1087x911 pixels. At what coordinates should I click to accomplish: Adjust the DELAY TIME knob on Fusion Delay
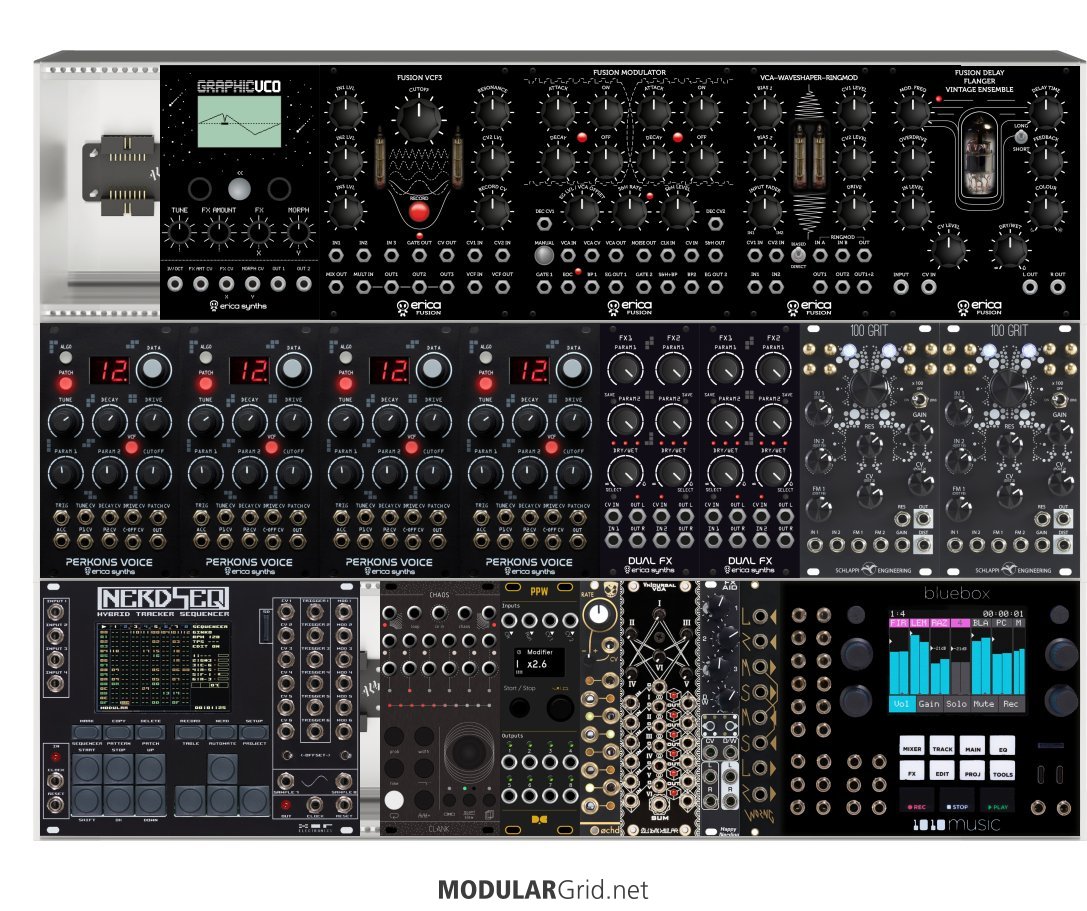[1045, 112]
